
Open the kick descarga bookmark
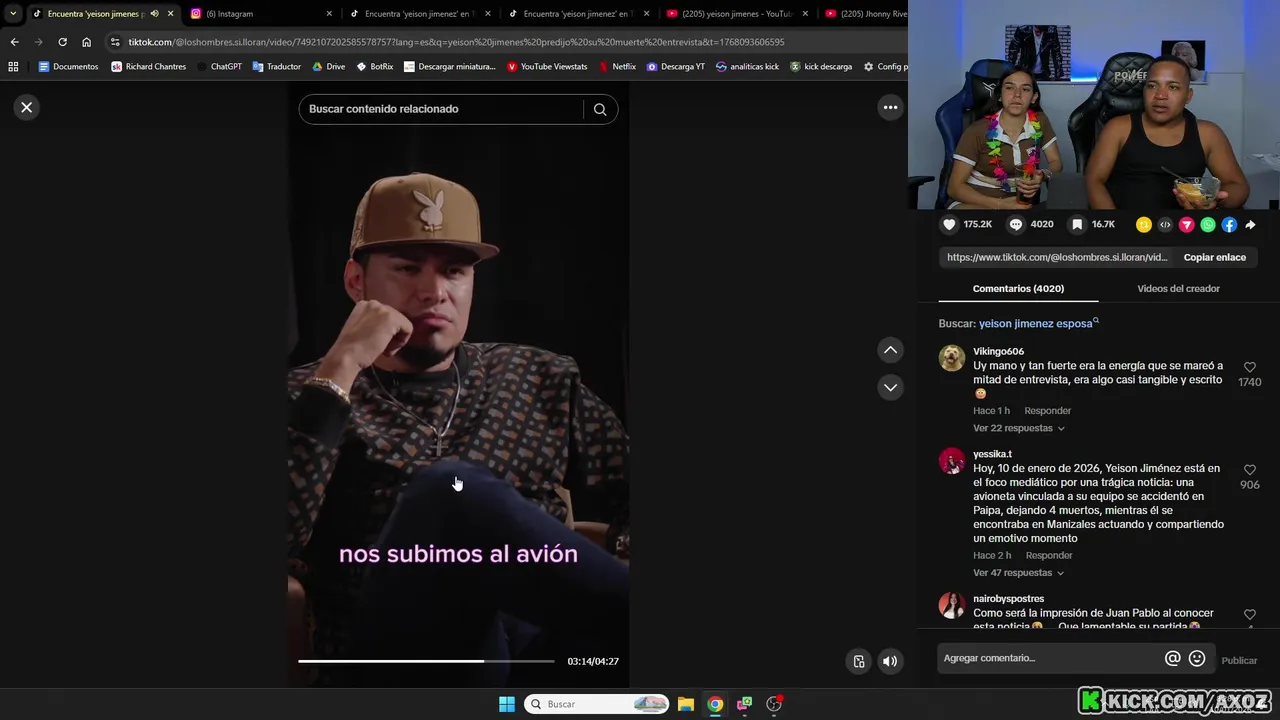pyautogui.click(x=821, y=67)
